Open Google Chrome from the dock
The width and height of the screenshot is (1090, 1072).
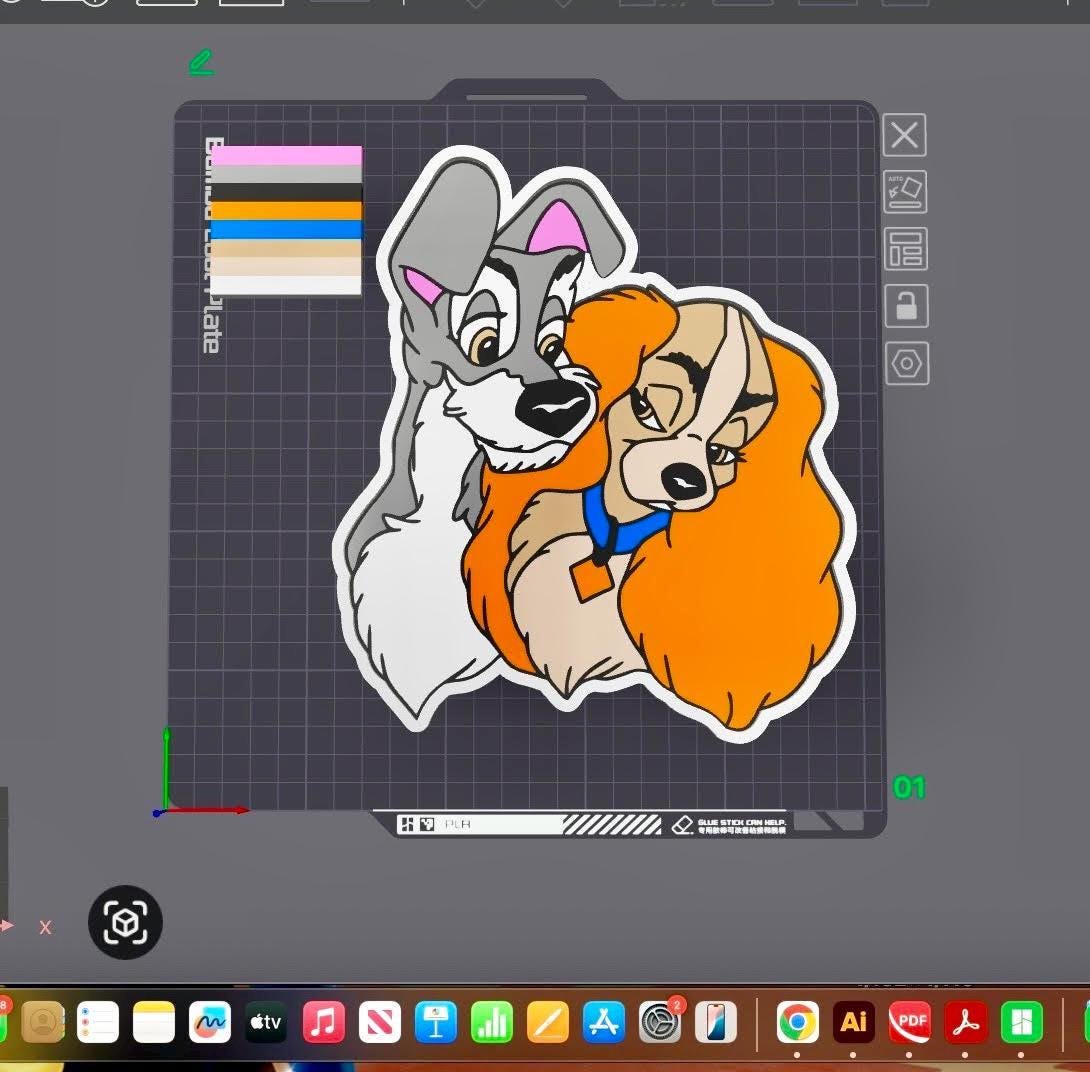797,1022
